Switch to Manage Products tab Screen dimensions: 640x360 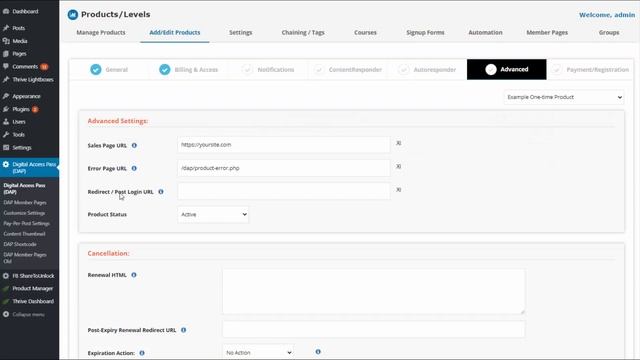coord(101,32)
